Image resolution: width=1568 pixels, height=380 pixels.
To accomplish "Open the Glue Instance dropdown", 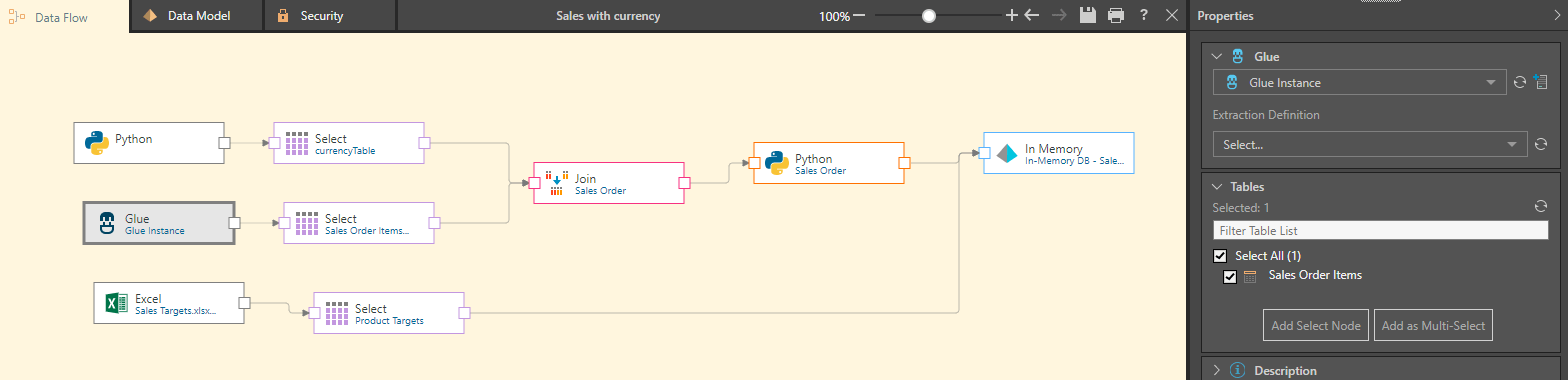I will (x=1359, y=83).
